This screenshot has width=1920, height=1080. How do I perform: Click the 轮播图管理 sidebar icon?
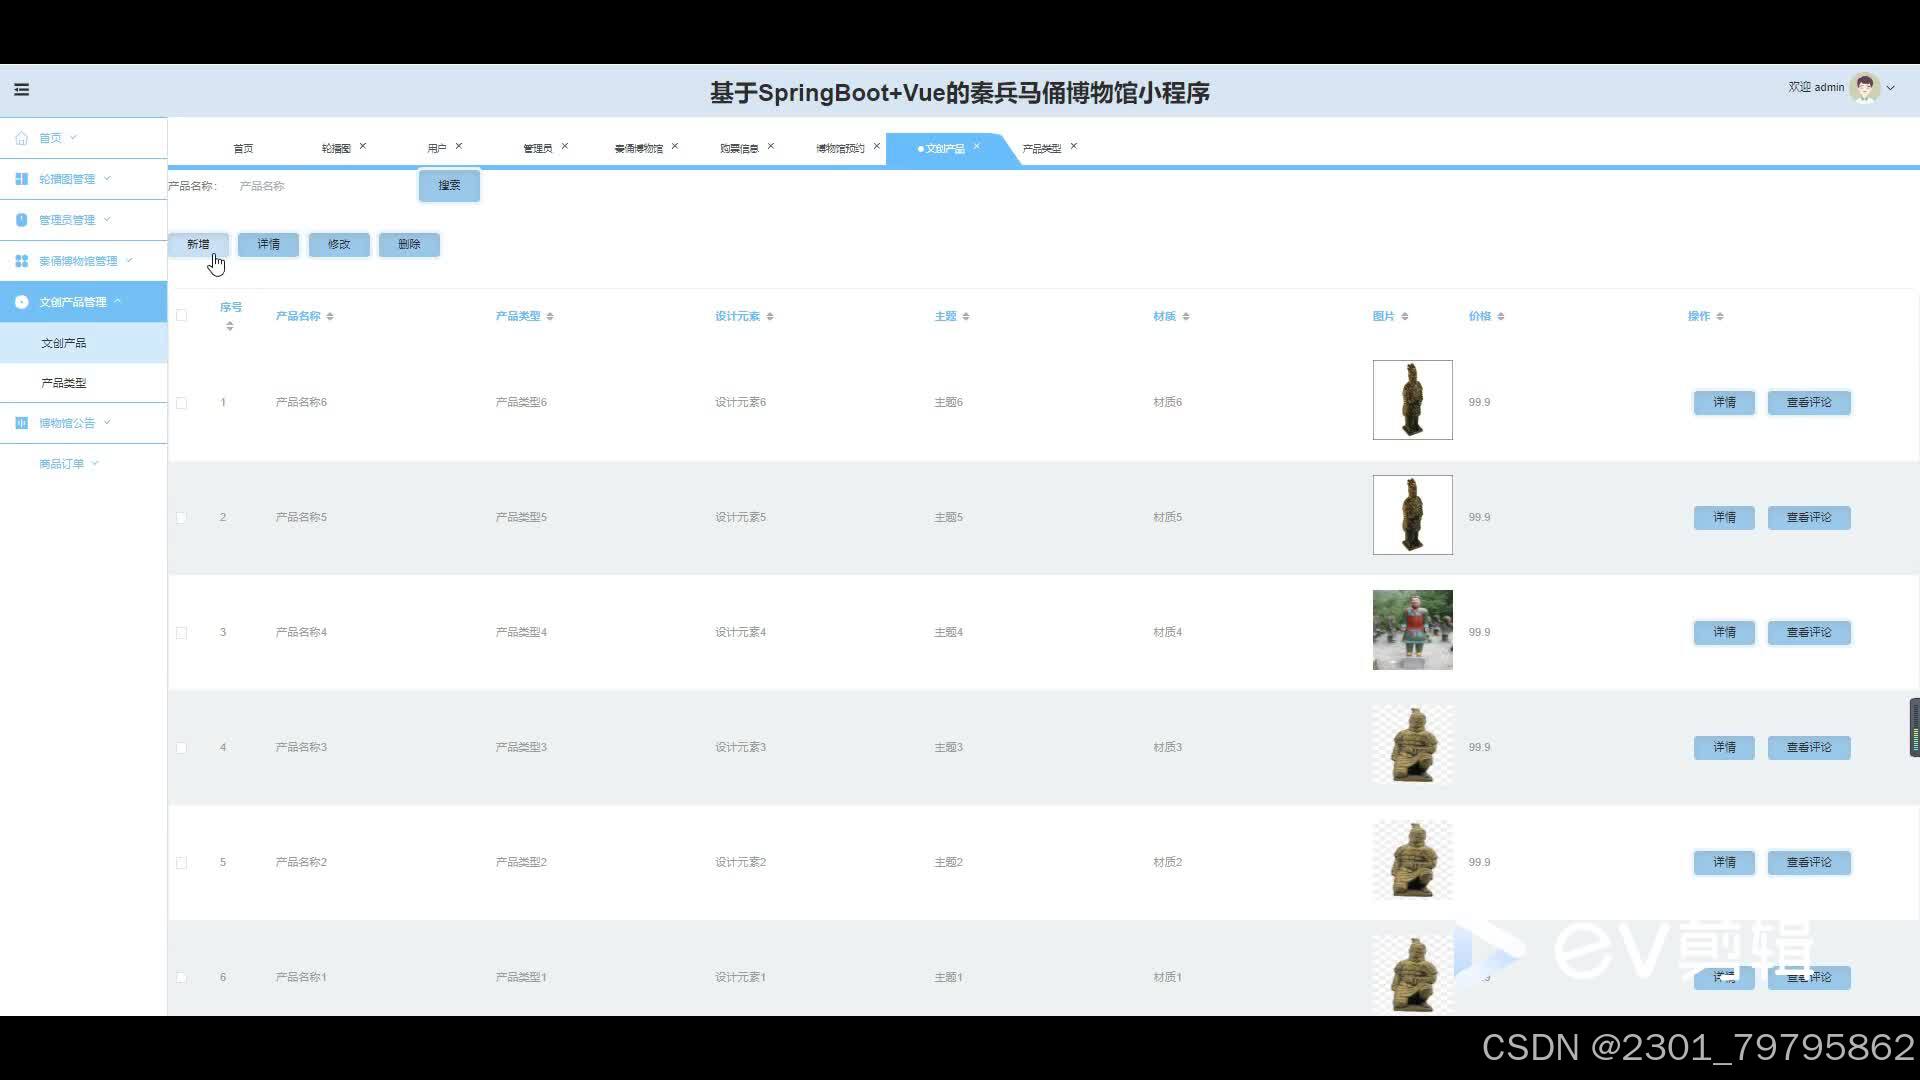(x=21, y=179)
